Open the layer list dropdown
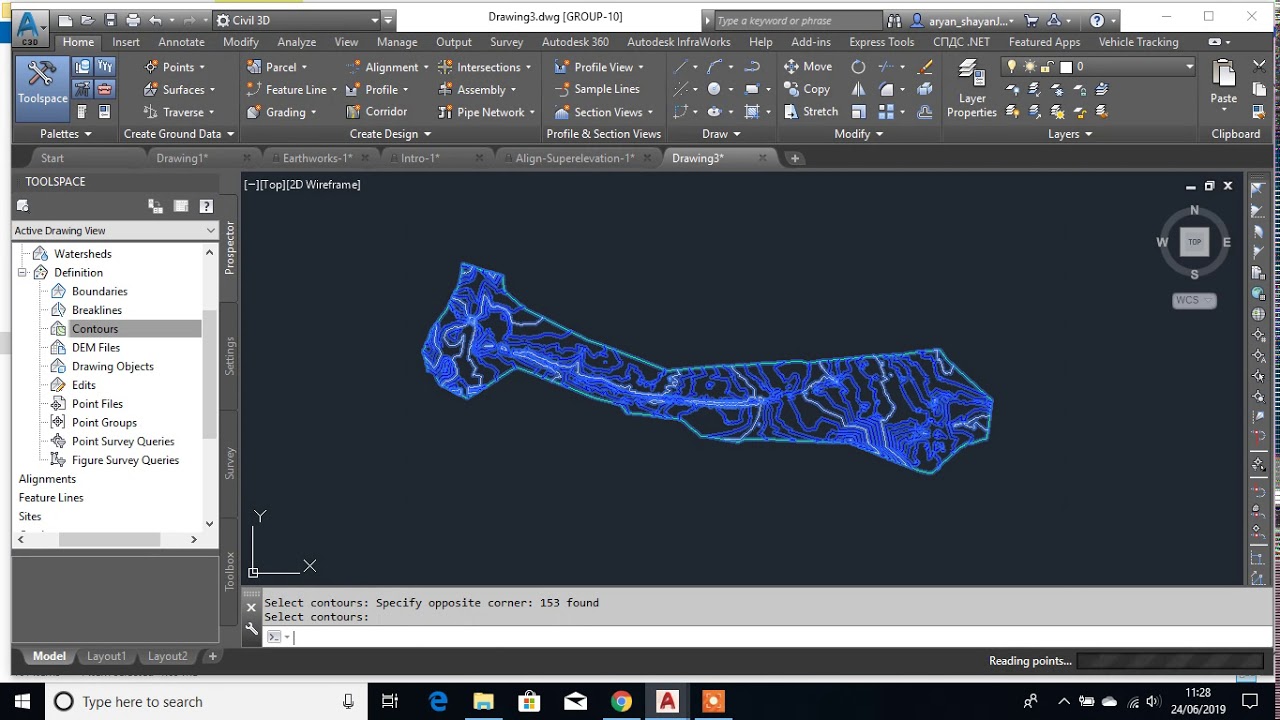 [x=1189, y=67]
